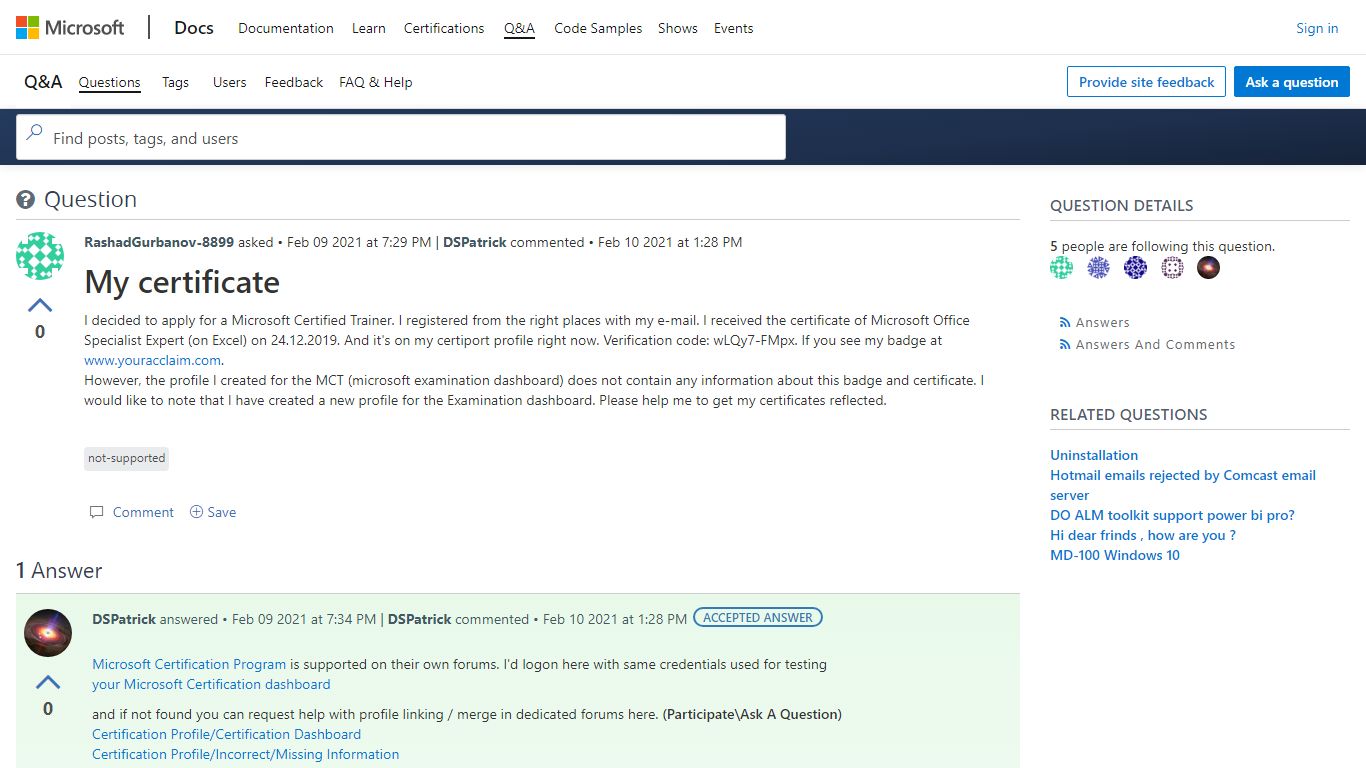Open fourth follower avatar in Question Details

pyautogui.click(x=1172, y=267)
